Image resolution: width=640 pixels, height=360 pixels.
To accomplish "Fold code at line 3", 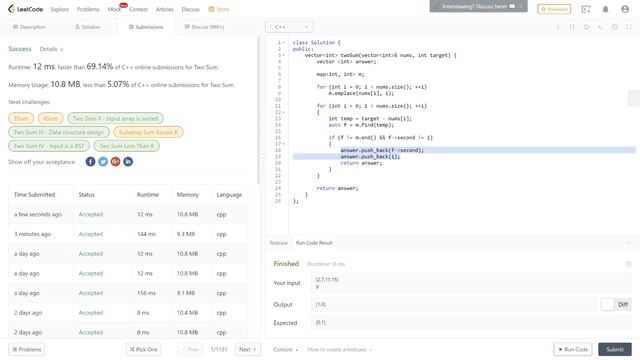I will tap(284, 55).
